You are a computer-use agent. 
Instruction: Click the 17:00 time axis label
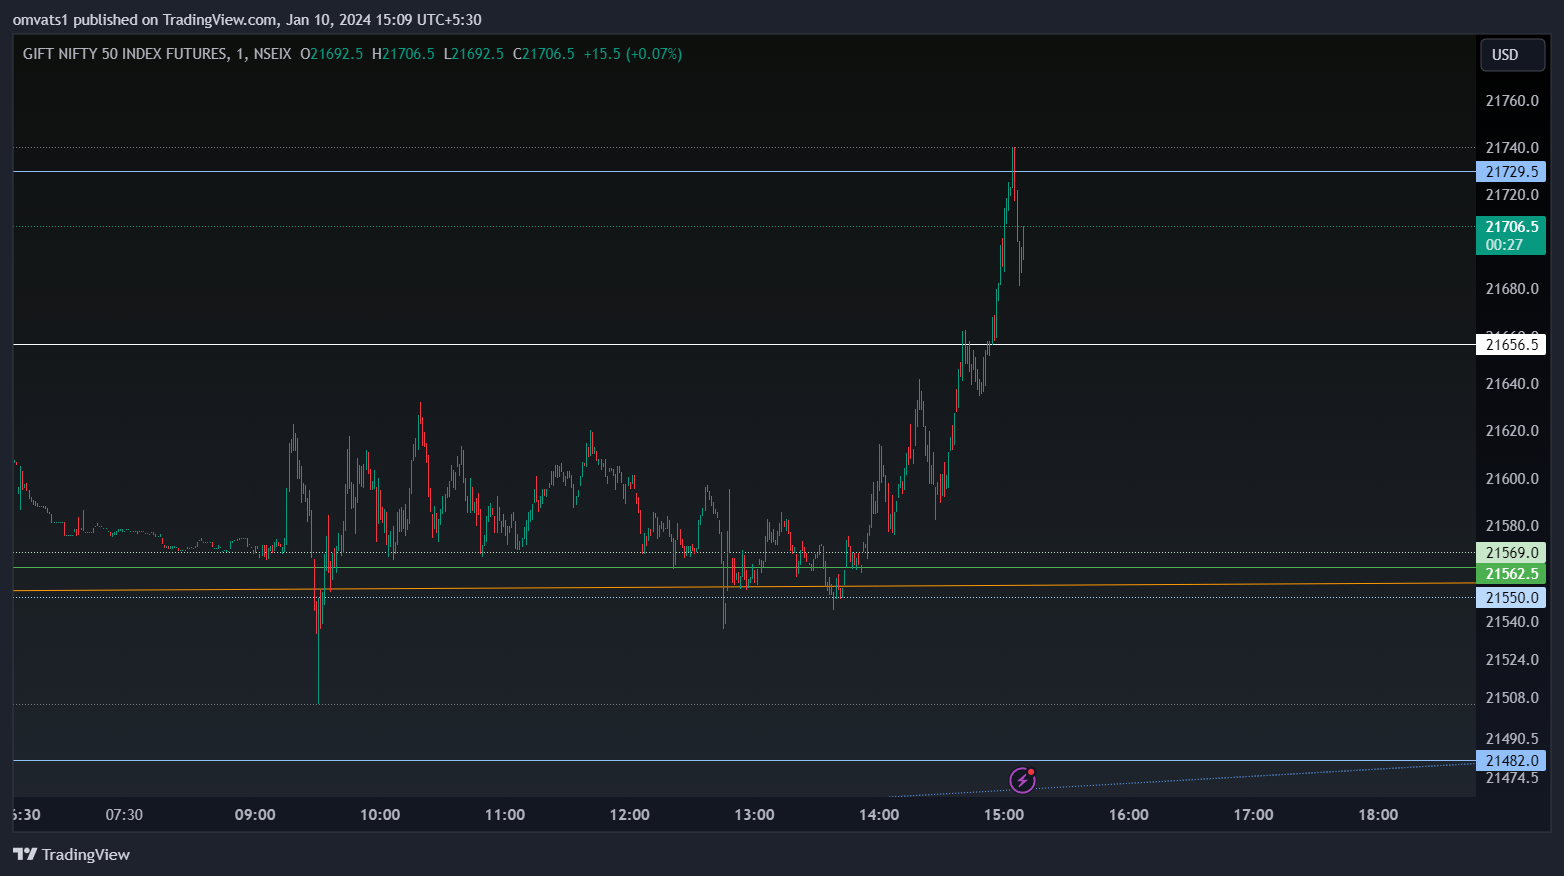tap(1253, 815)
